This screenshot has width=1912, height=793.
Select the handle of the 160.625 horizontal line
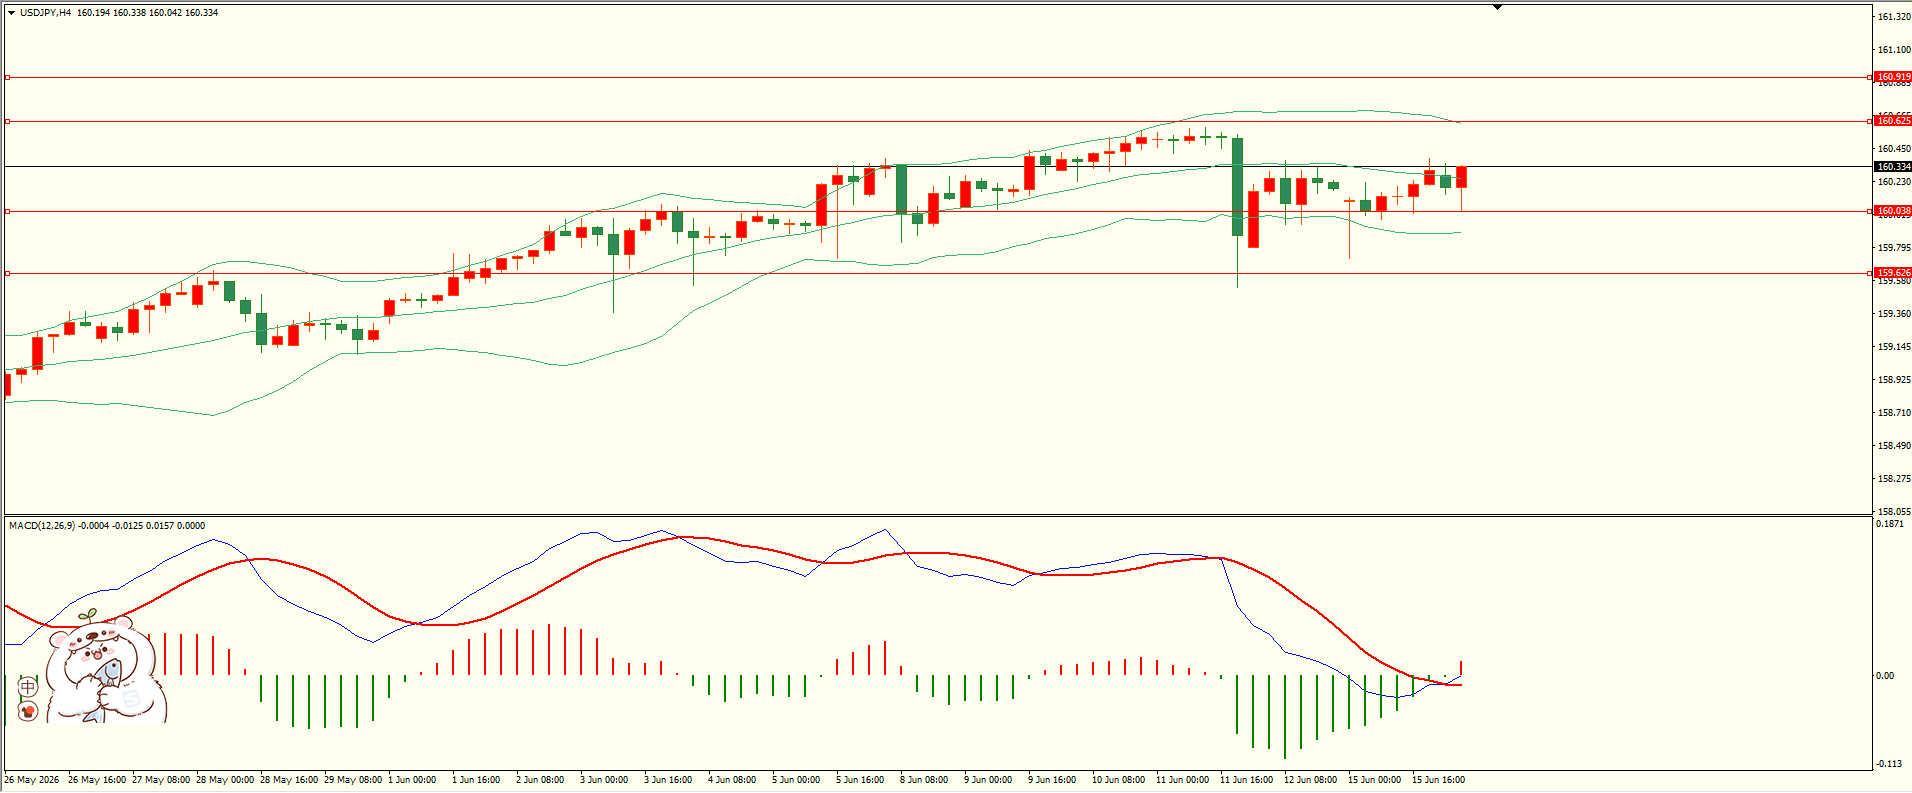coord(8,121)
